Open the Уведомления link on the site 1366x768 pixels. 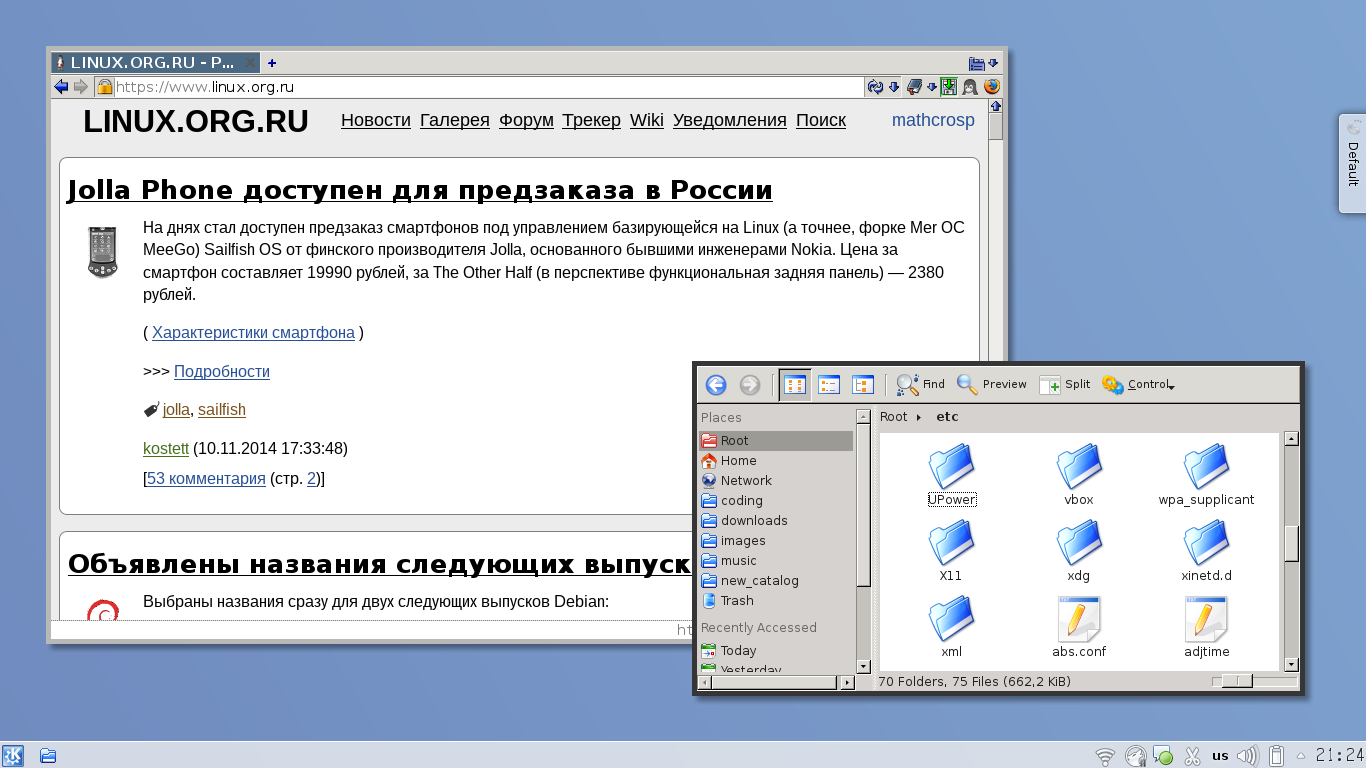click(x=730, y=121)
